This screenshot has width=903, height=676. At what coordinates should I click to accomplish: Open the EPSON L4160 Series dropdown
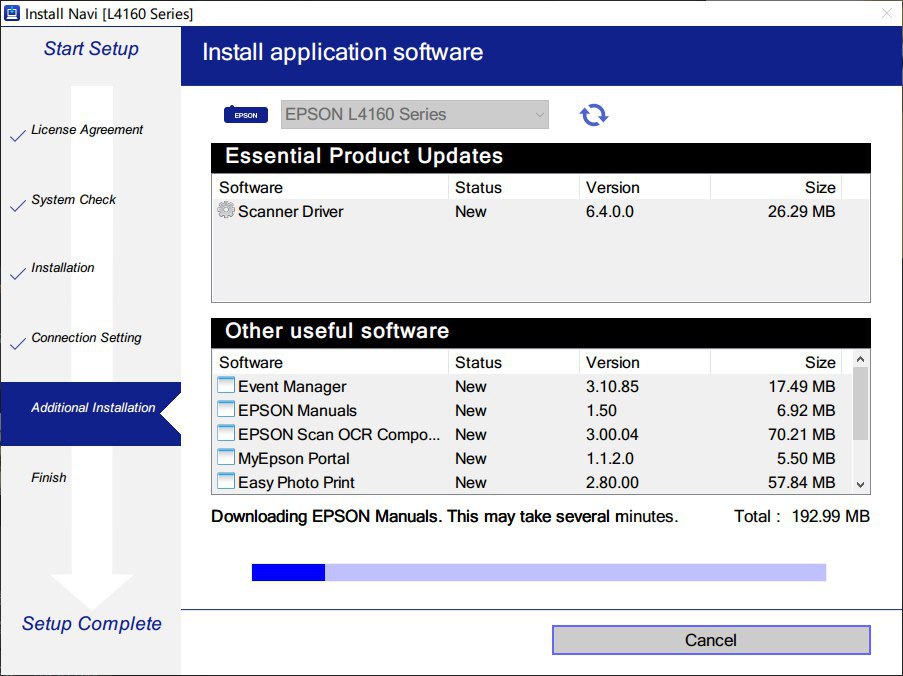[415, 115]
